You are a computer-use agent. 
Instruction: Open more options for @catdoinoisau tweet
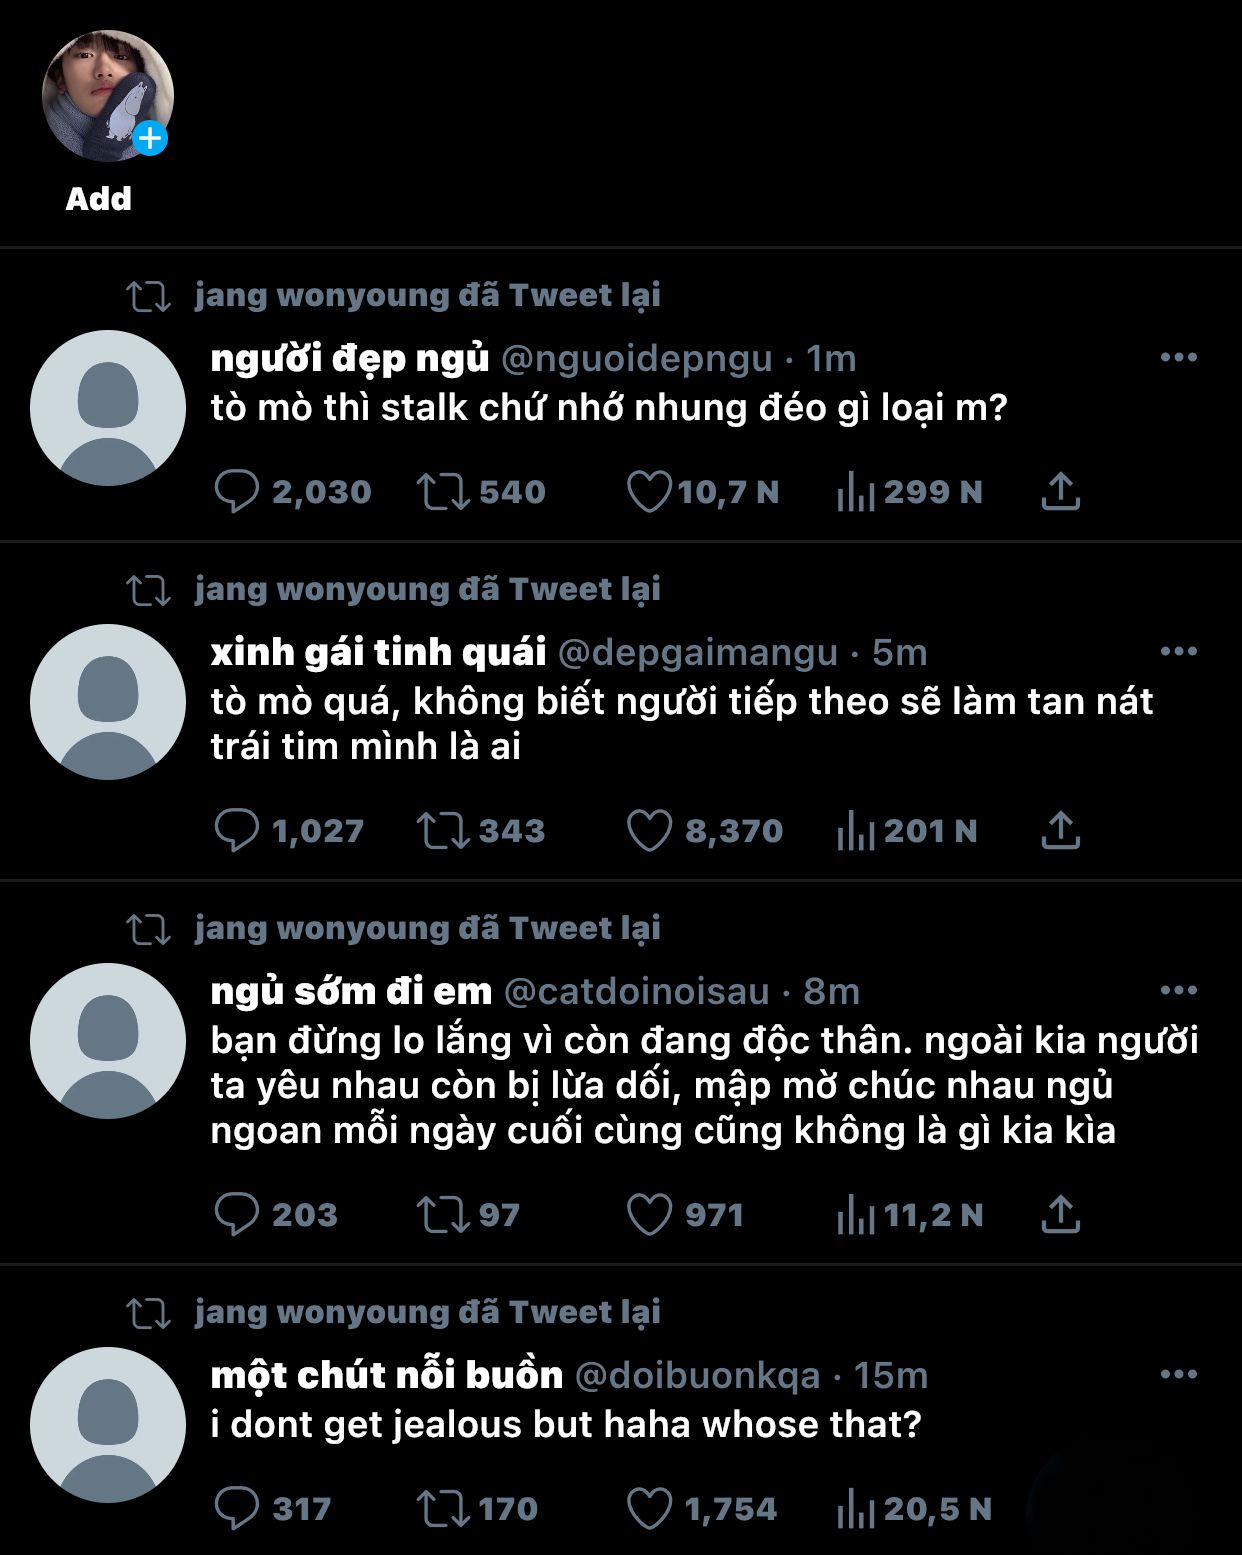[1179, 990]
